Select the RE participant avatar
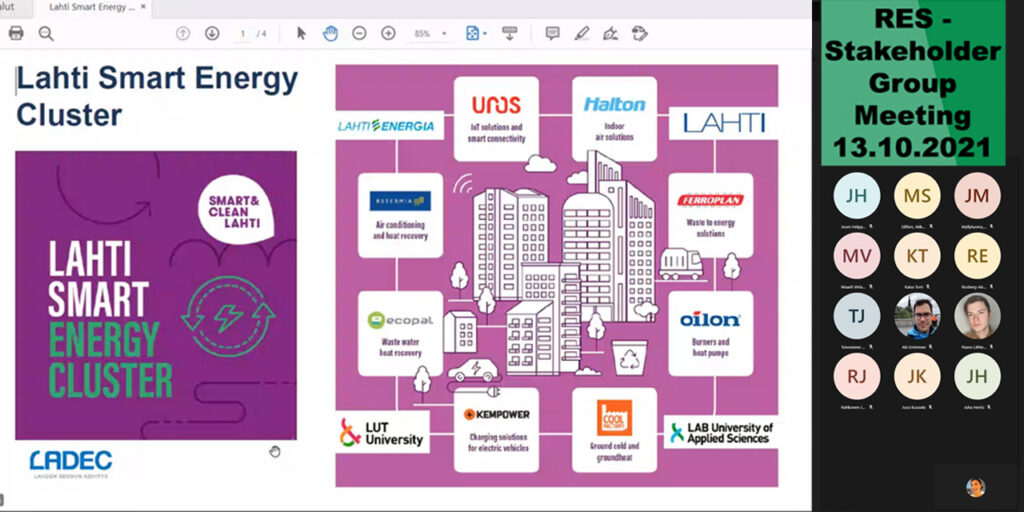Viewport: 1024px width, 512px height. point(977,256)
